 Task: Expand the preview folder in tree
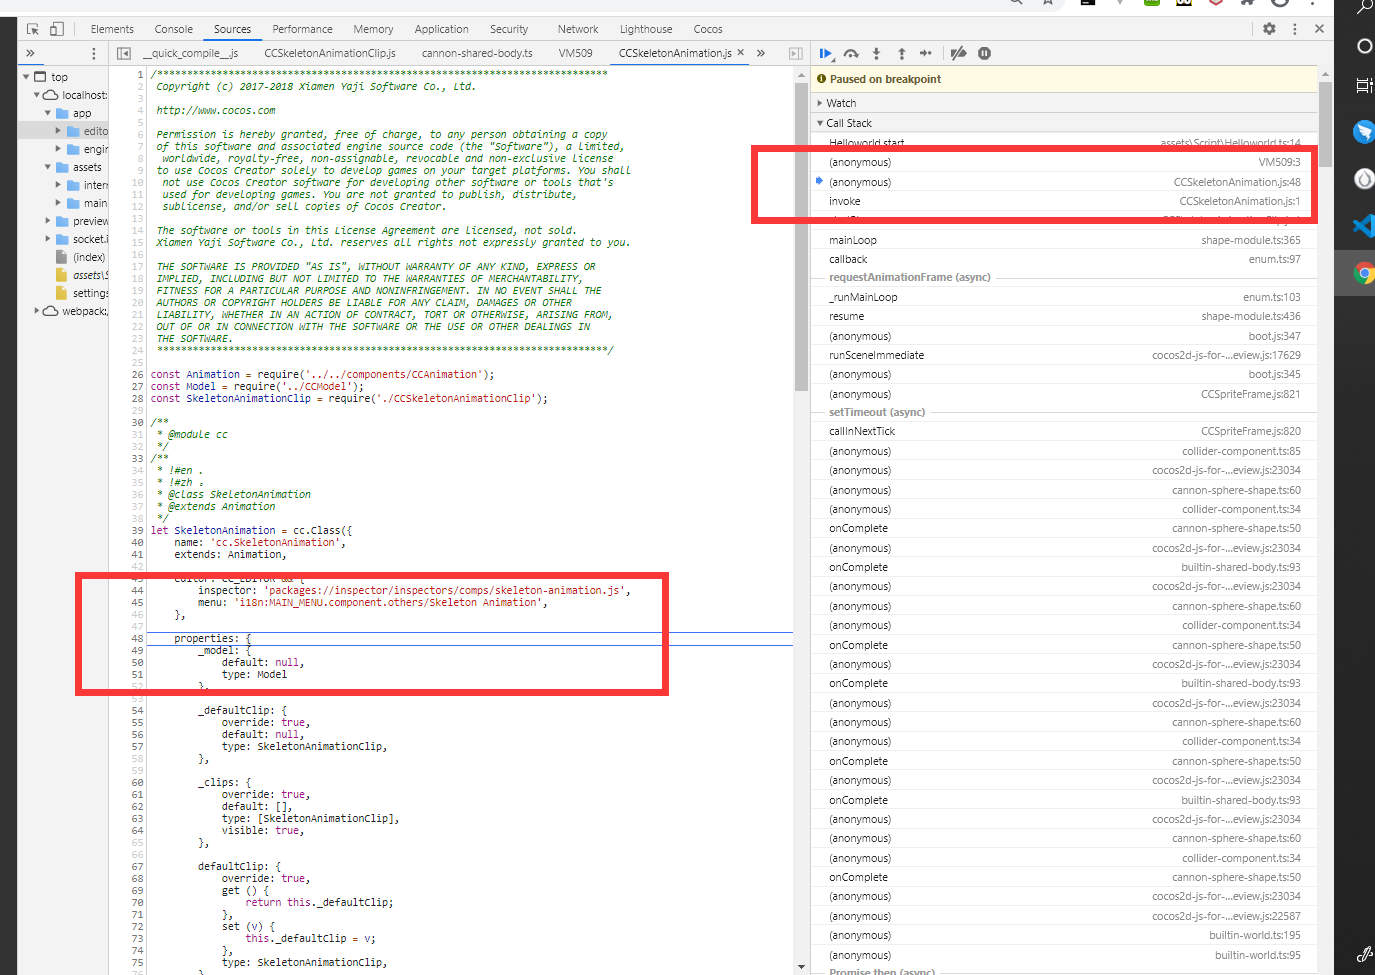tap(48, 221)
